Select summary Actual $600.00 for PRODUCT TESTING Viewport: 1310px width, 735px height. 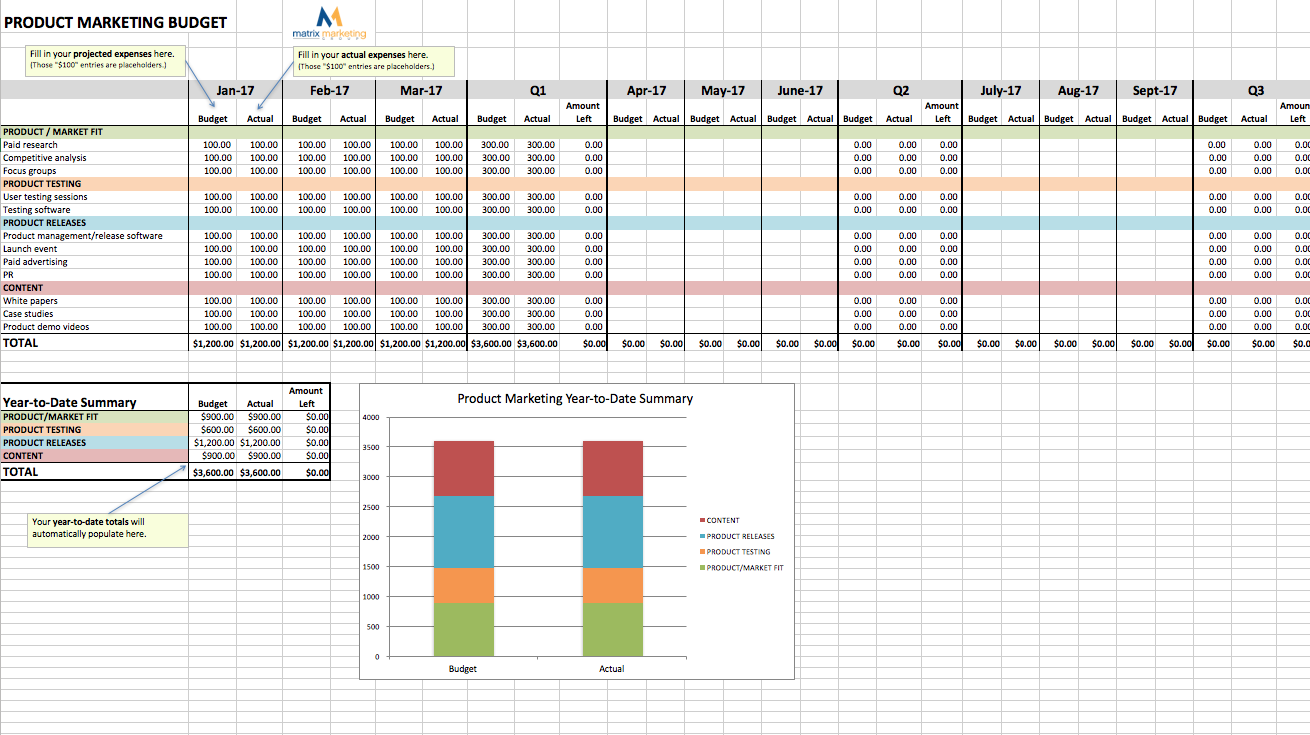pyautogui.click(x=260, y=430)
